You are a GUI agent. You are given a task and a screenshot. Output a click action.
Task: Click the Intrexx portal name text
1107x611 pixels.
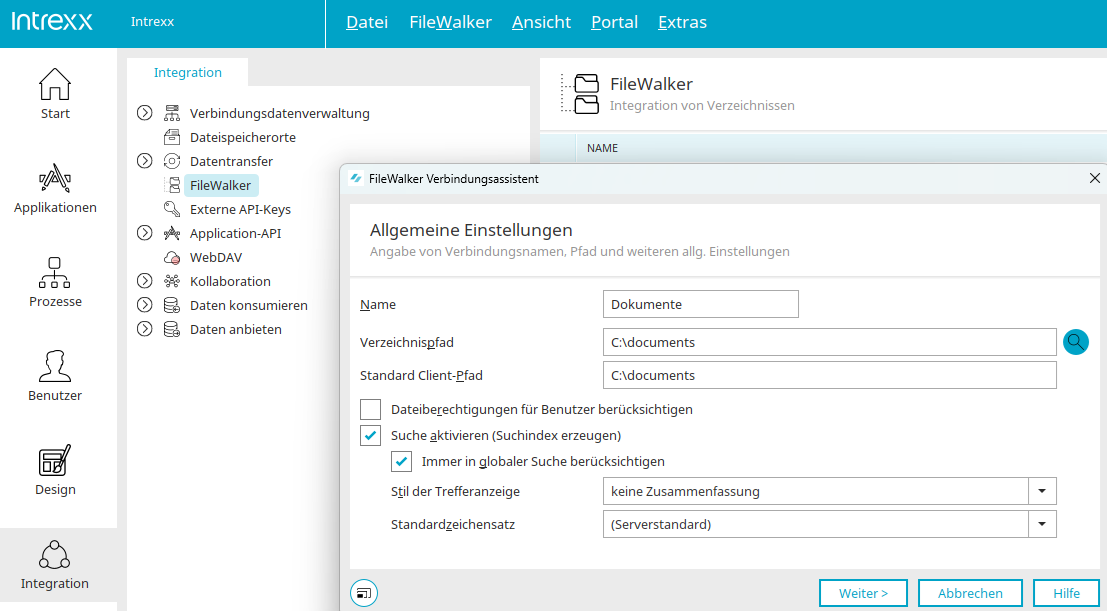tap(152, 22)
